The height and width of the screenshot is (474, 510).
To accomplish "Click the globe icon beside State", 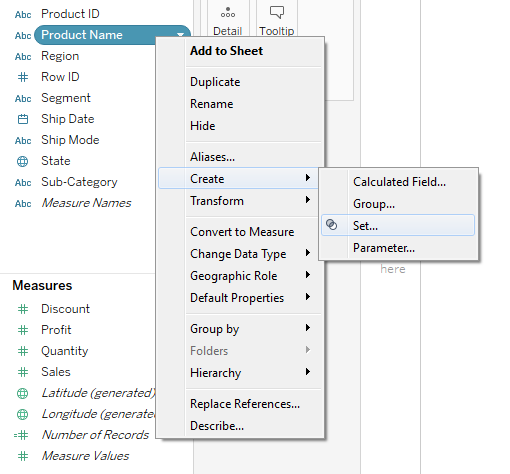I will (x=23, y=161).
